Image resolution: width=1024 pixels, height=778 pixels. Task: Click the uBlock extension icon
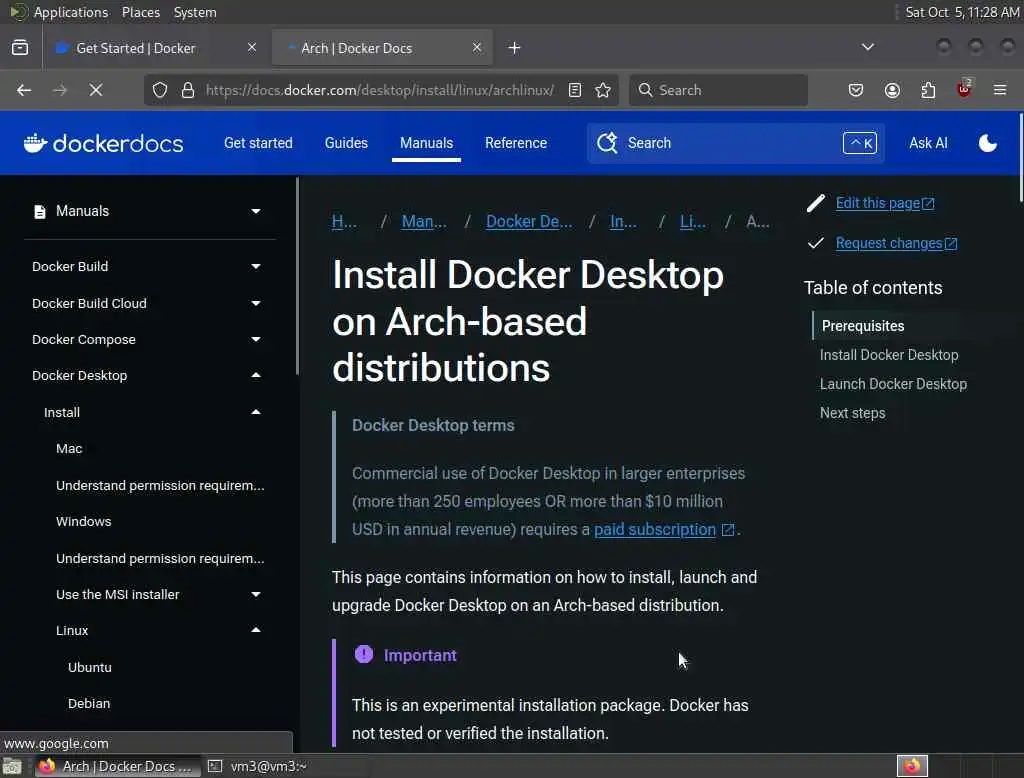point(964,89)
